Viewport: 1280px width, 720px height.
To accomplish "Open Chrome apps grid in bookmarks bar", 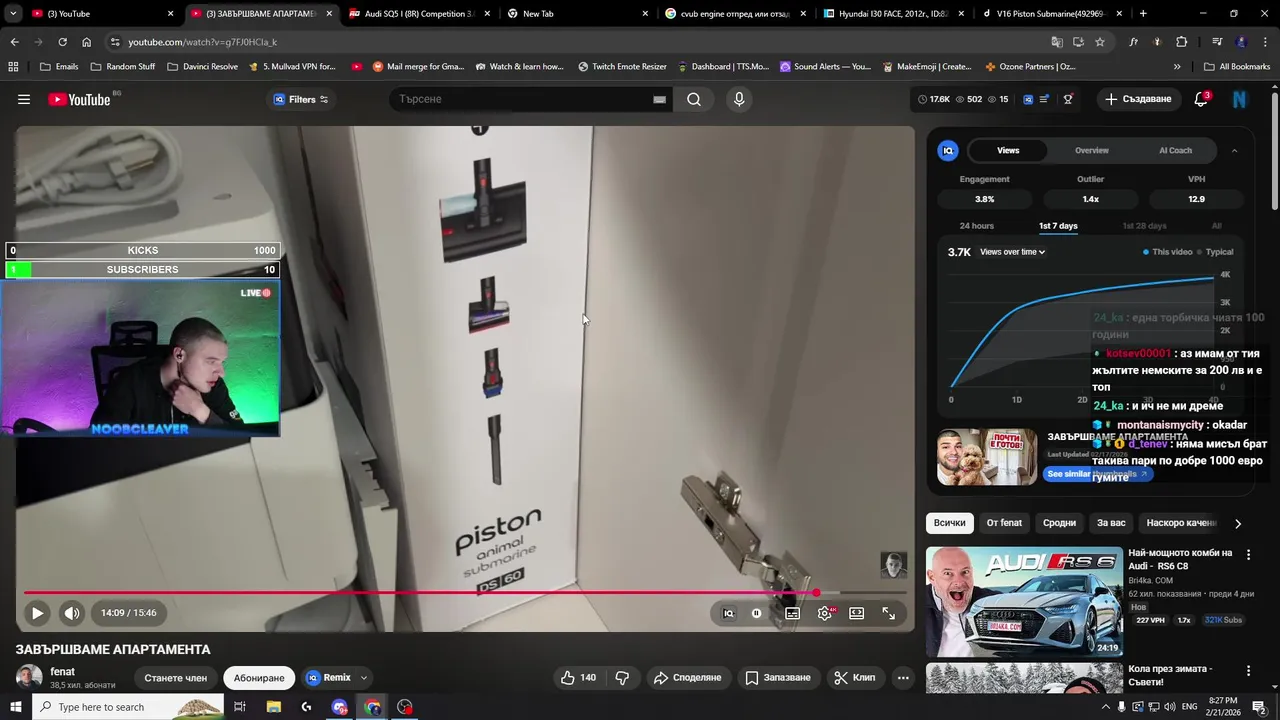I will (x=13, y=66).
